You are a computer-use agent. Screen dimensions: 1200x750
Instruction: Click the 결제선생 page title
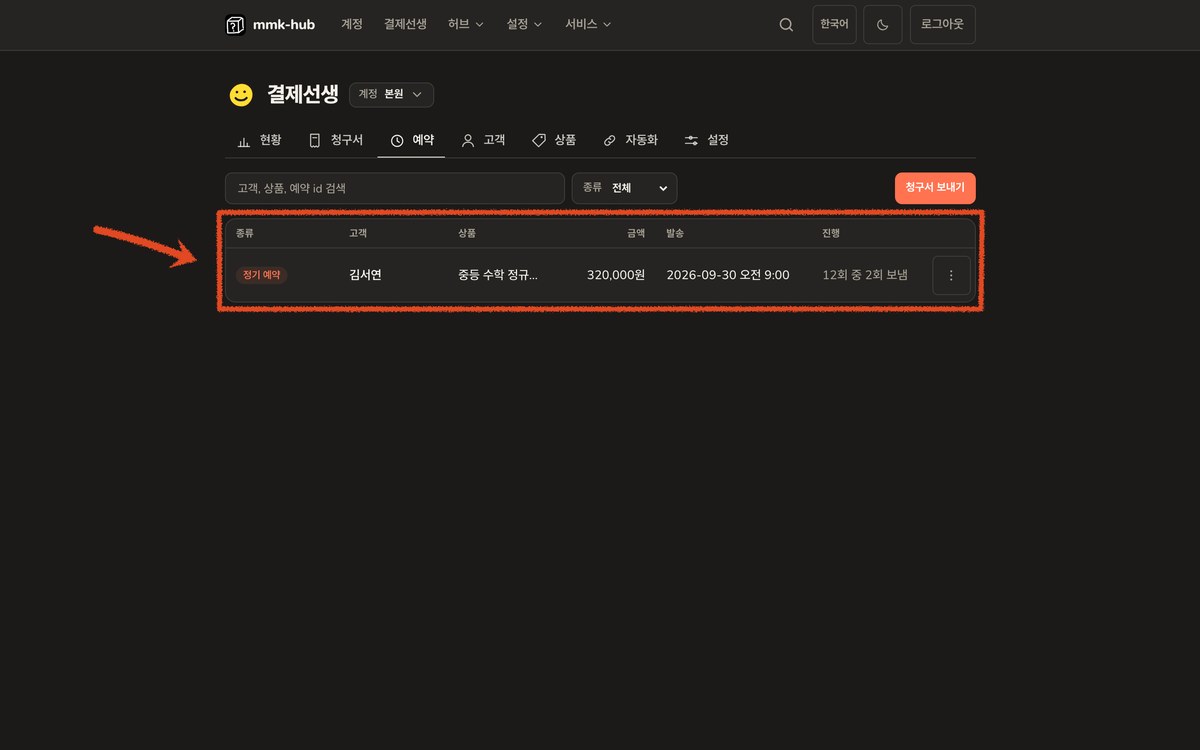303,95
